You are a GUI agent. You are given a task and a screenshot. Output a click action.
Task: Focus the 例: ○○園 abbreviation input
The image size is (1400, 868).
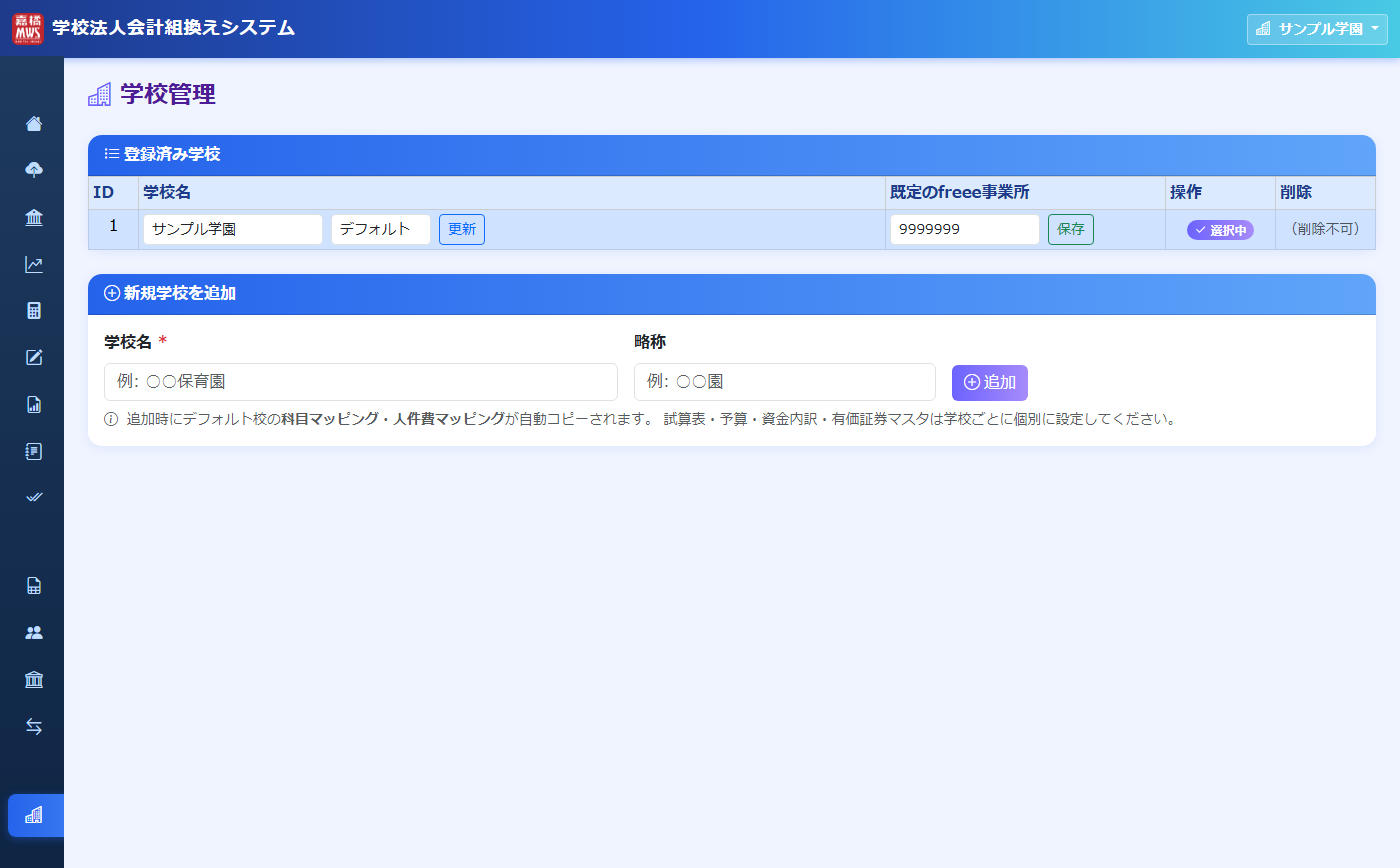(785, 382)
